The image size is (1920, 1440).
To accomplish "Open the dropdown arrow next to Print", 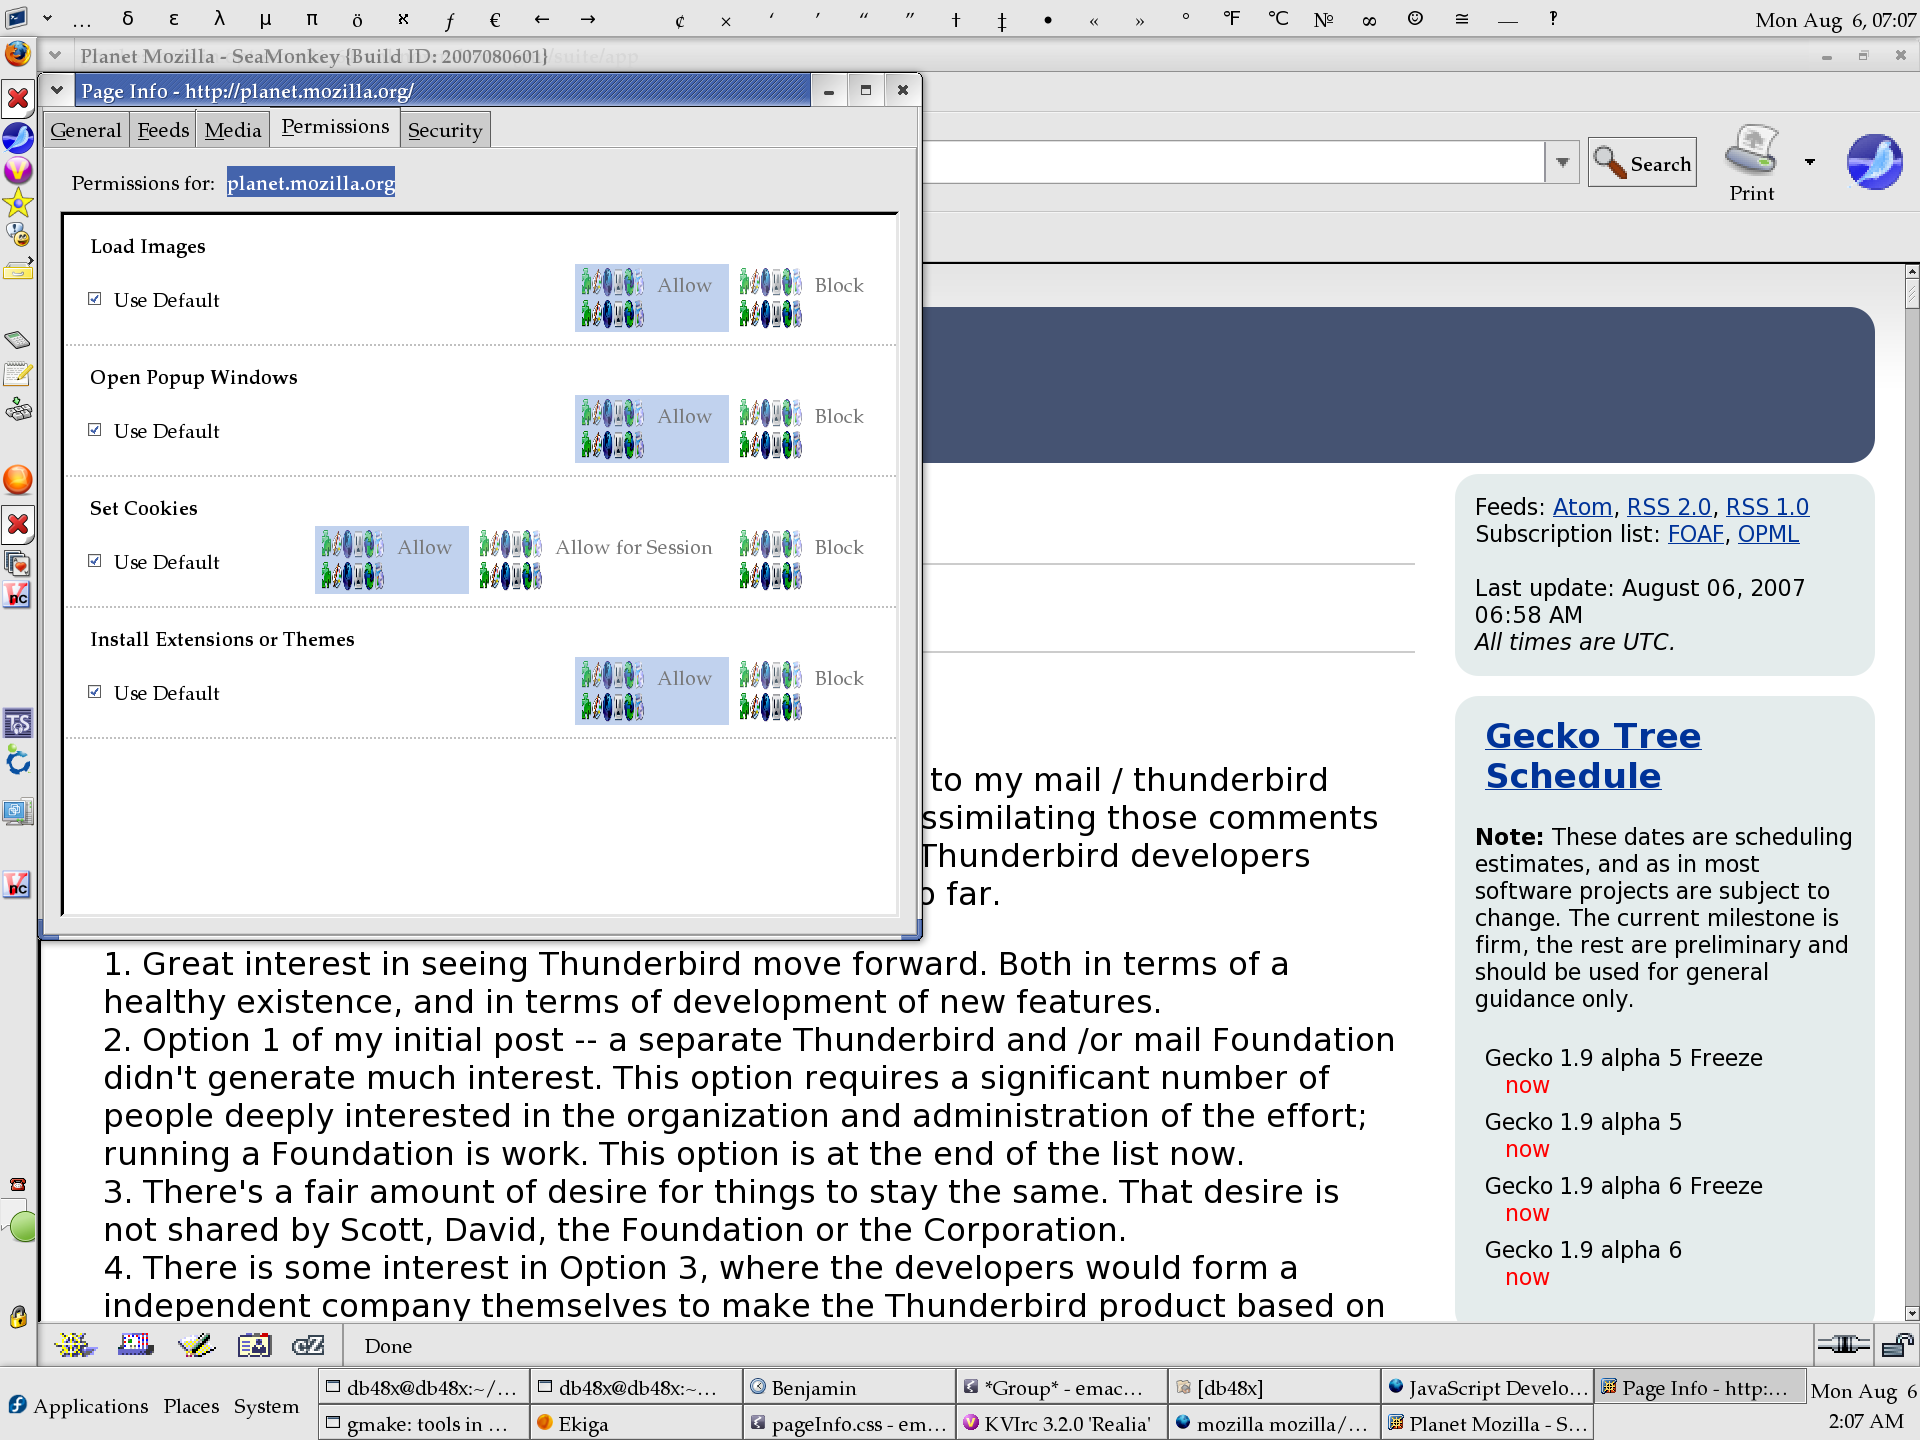I will (1810, 162).
